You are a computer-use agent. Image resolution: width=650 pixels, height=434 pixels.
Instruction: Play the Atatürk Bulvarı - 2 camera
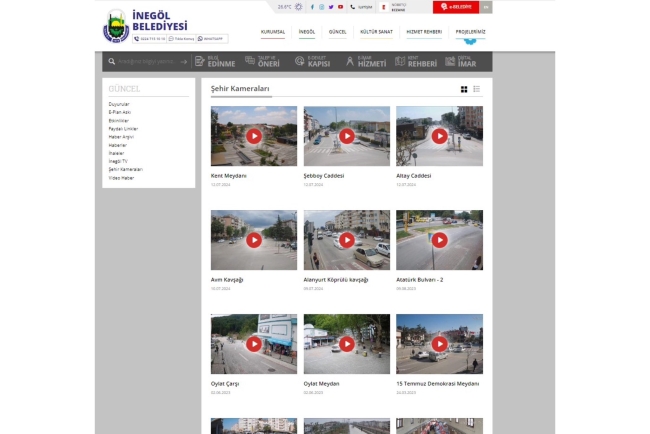tap(439, 240)
